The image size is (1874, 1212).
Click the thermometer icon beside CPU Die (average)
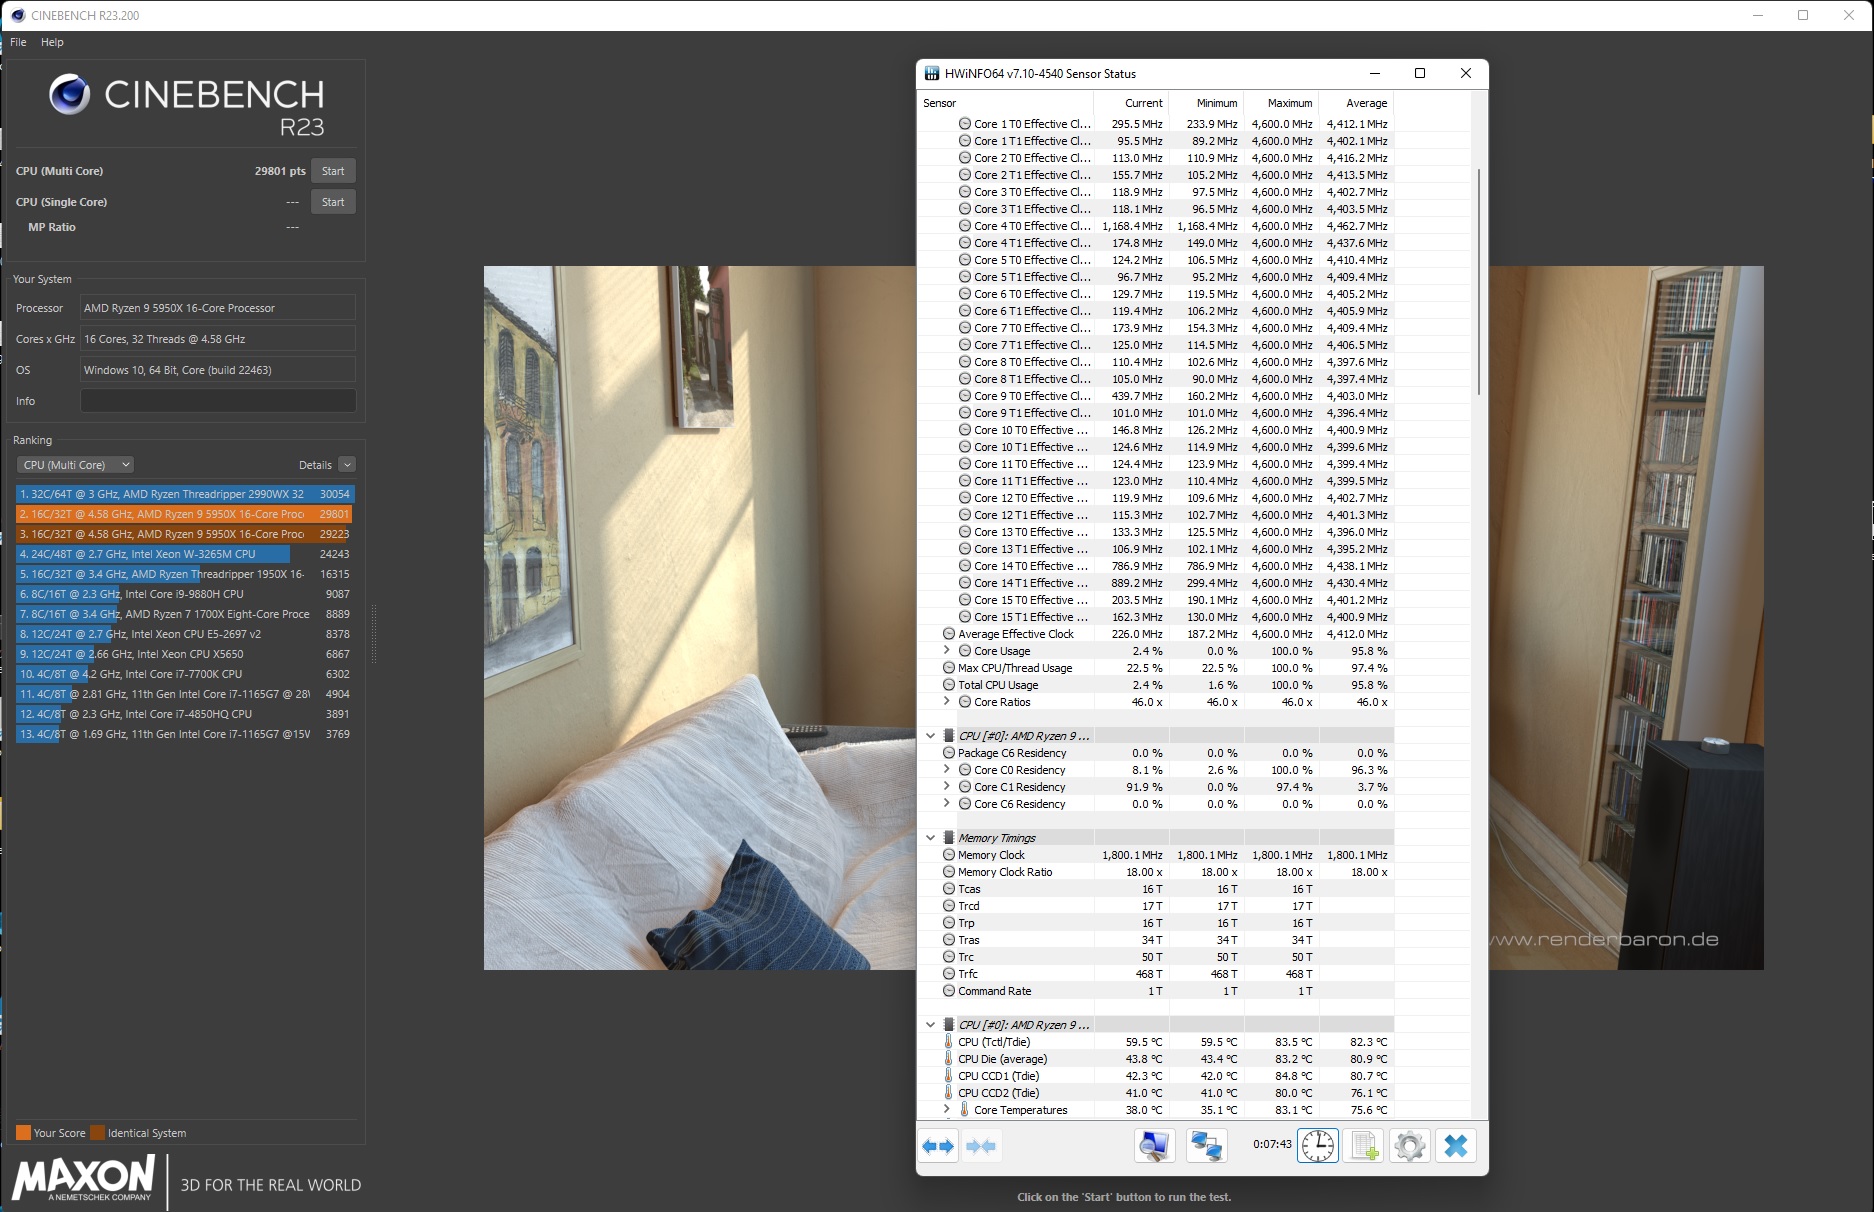click(x=948, y=1059)
